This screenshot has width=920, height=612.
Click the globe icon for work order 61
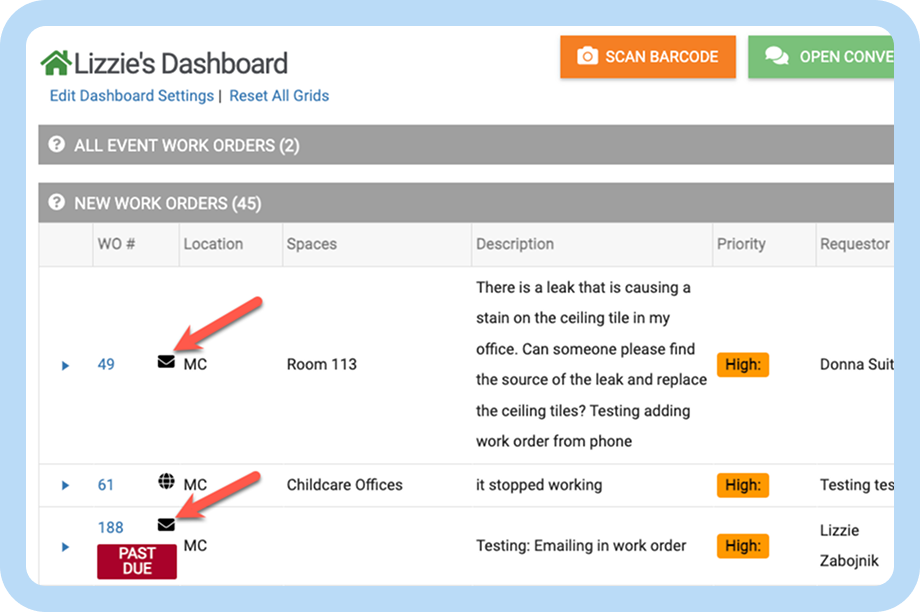click(166, 483)
